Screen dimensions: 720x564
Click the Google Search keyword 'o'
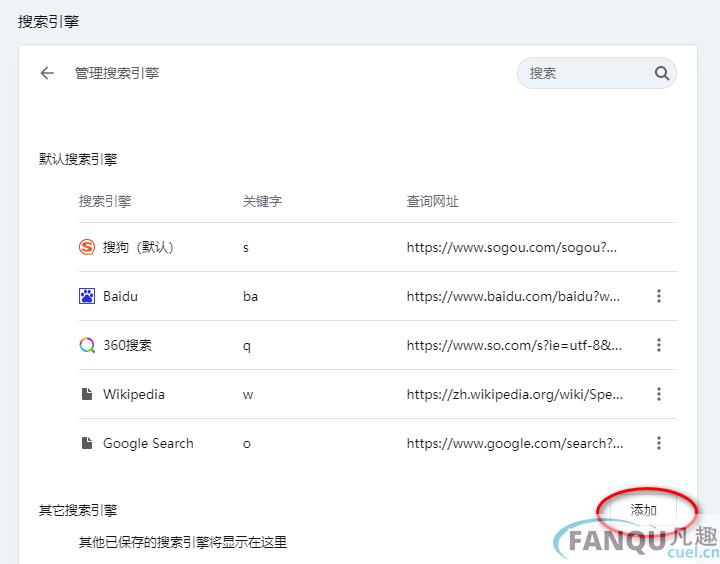tap(247, 443)
